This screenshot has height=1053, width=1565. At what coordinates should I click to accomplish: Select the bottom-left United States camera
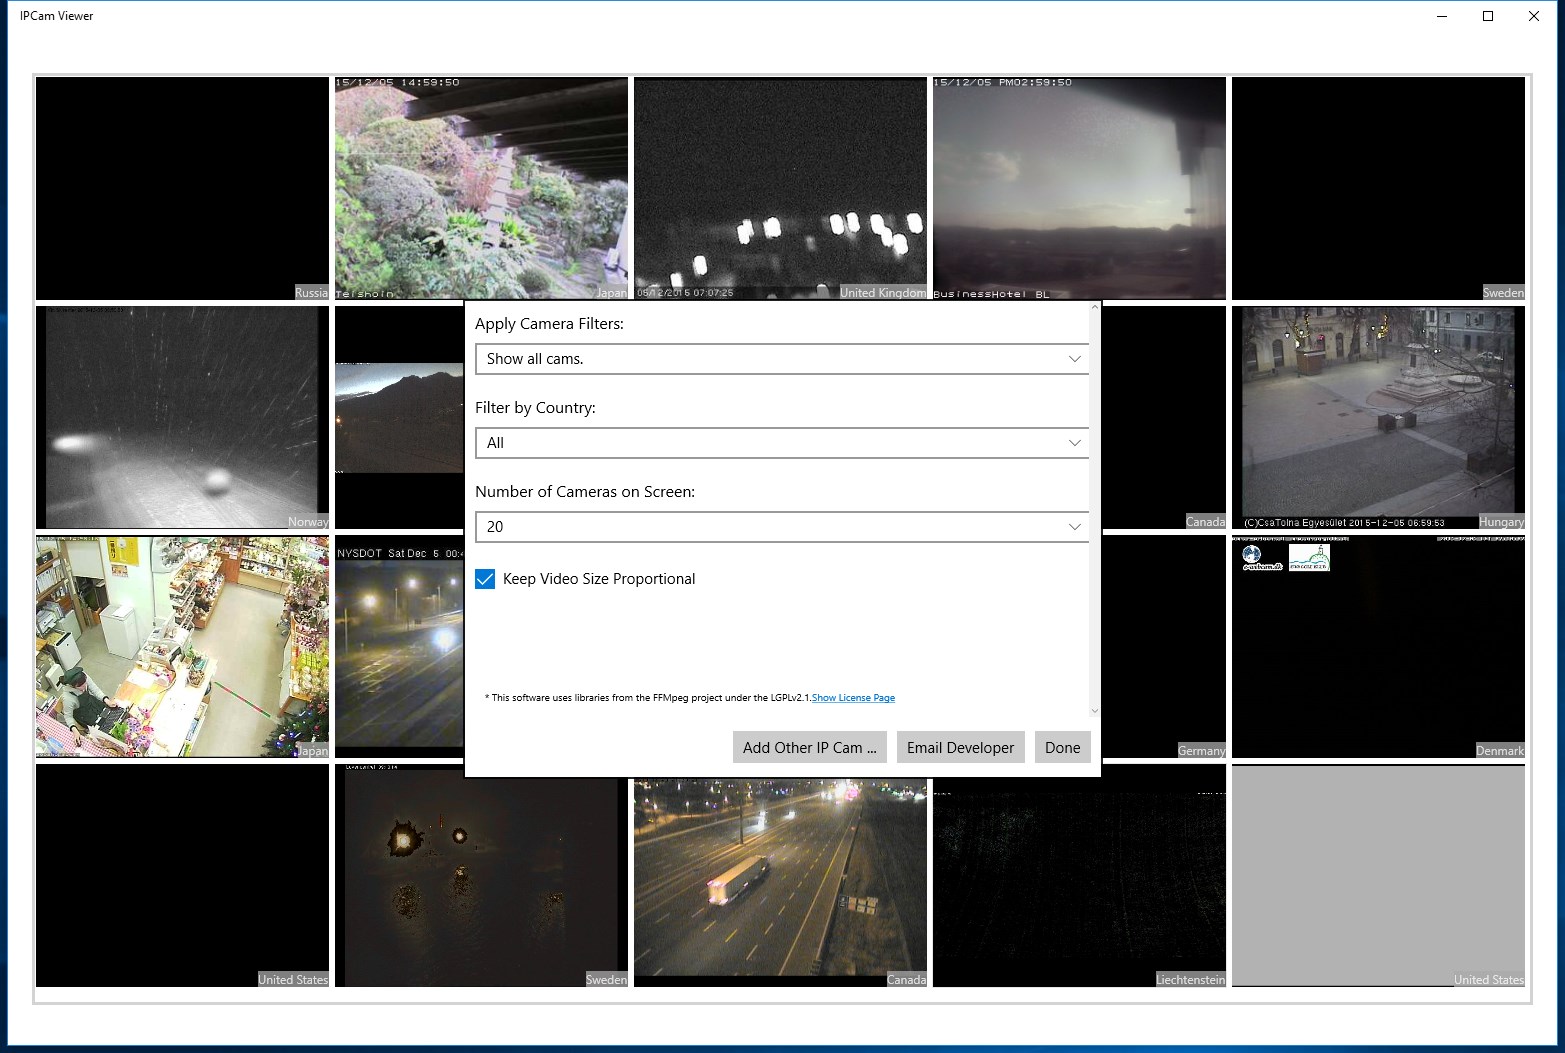click(x=181, y=876)
